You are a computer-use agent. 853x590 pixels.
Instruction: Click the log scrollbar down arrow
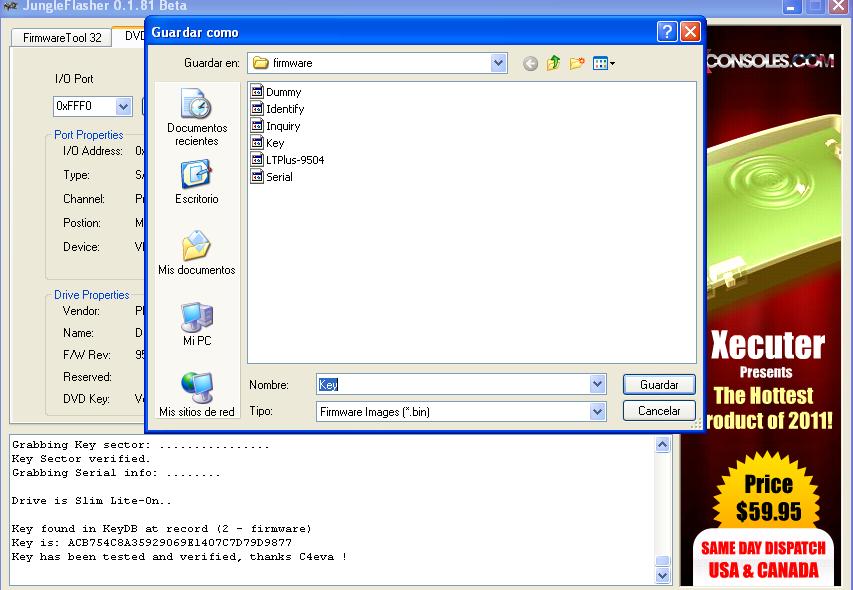[662, 575]
